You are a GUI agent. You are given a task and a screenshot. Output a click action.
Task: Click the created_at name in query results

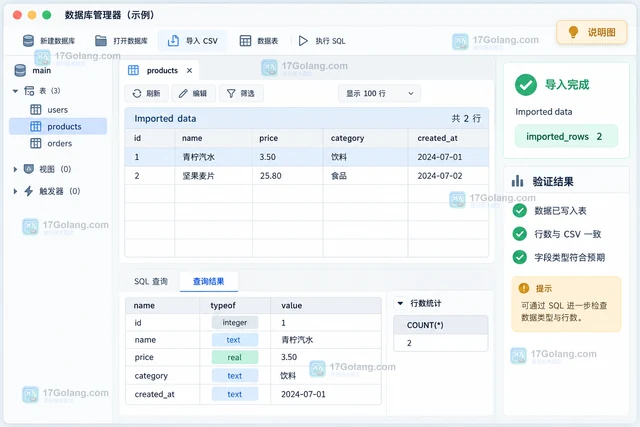(x=154, y=394)
